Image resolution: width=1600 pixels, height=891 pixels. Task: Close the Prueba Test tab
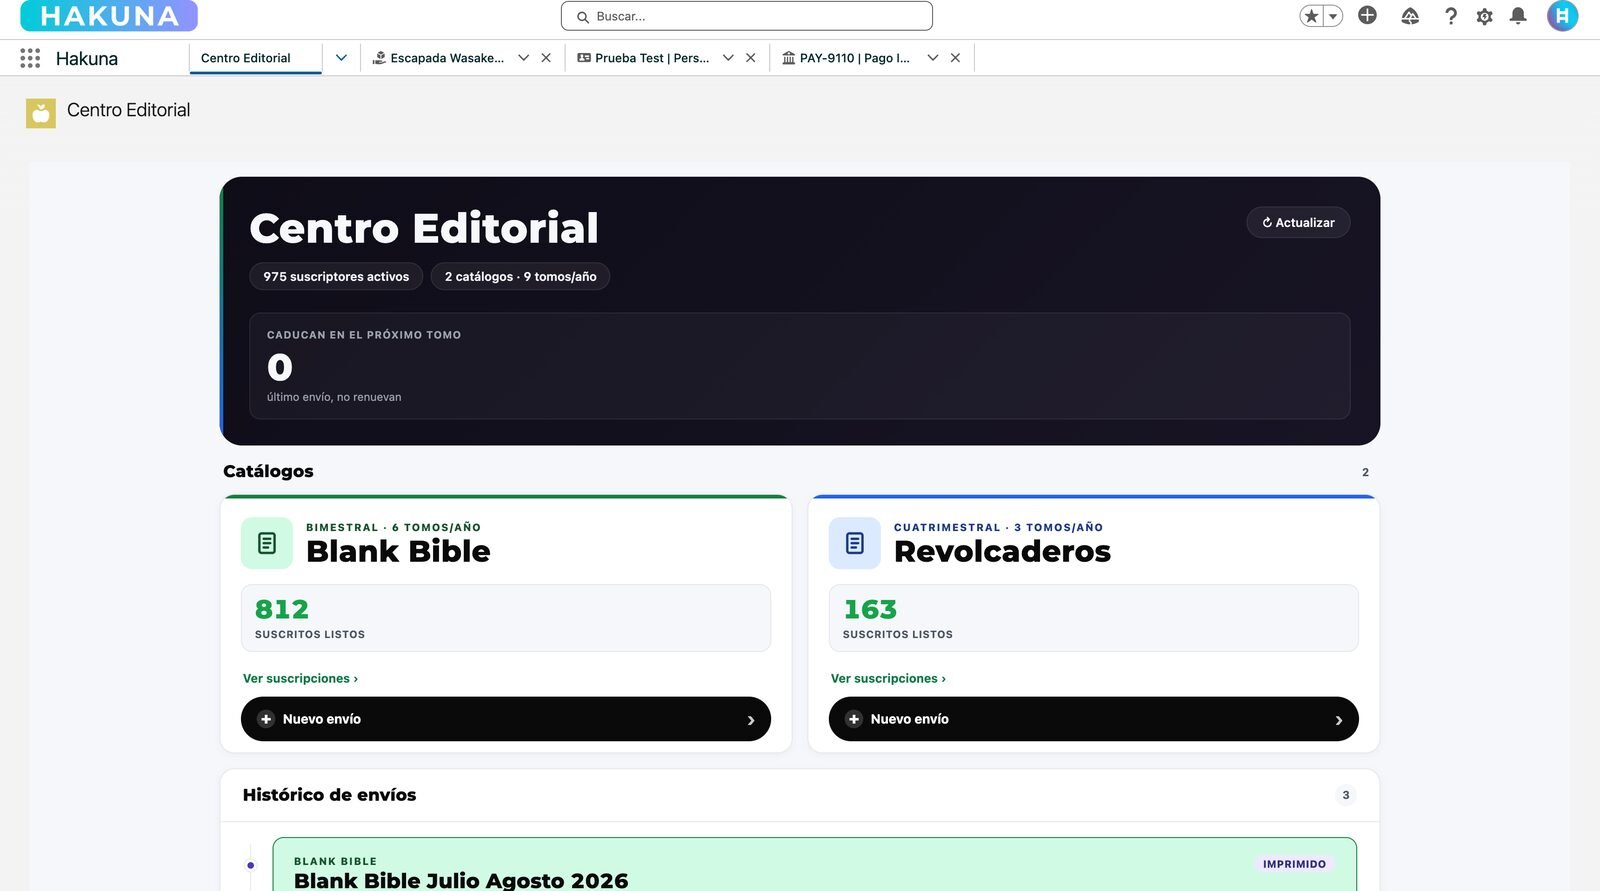[750, 58]
